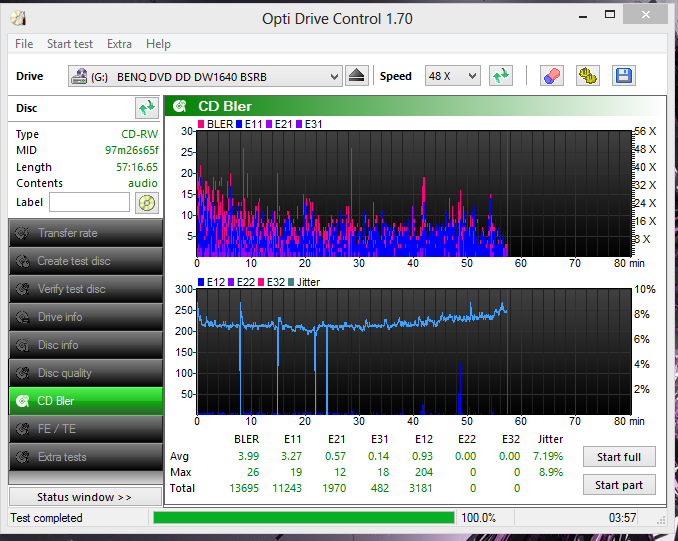Click the Contents value audio
678x541 pixels.
pos(143,183)
